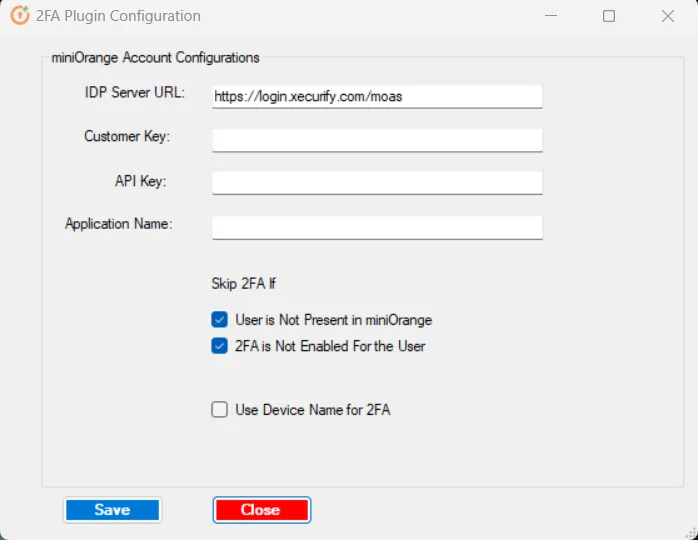Toggle 2FA is Not Enabled For the User

click(x=219, y=346)
